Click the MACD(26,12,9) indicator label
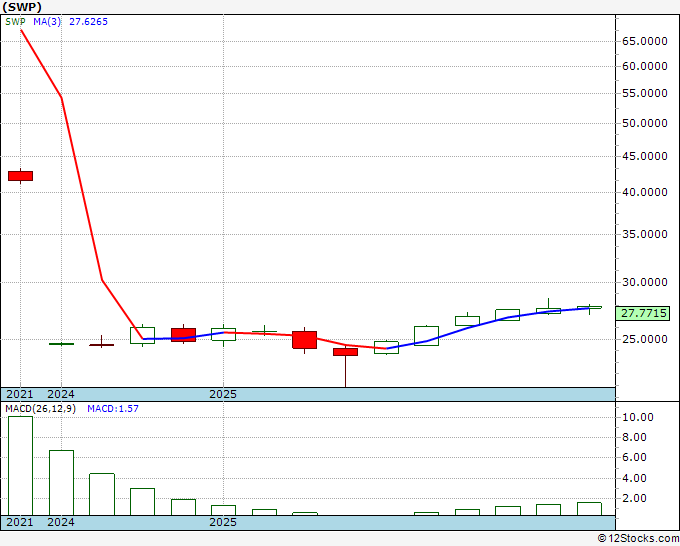 [x=40, y=409]
